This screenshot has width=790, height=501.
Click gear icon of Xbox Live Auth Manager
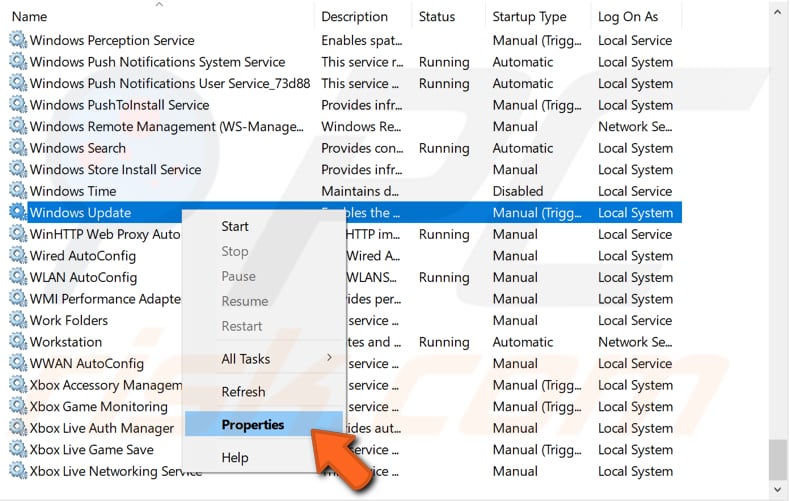pyautogui.click(x=18, y=428)
